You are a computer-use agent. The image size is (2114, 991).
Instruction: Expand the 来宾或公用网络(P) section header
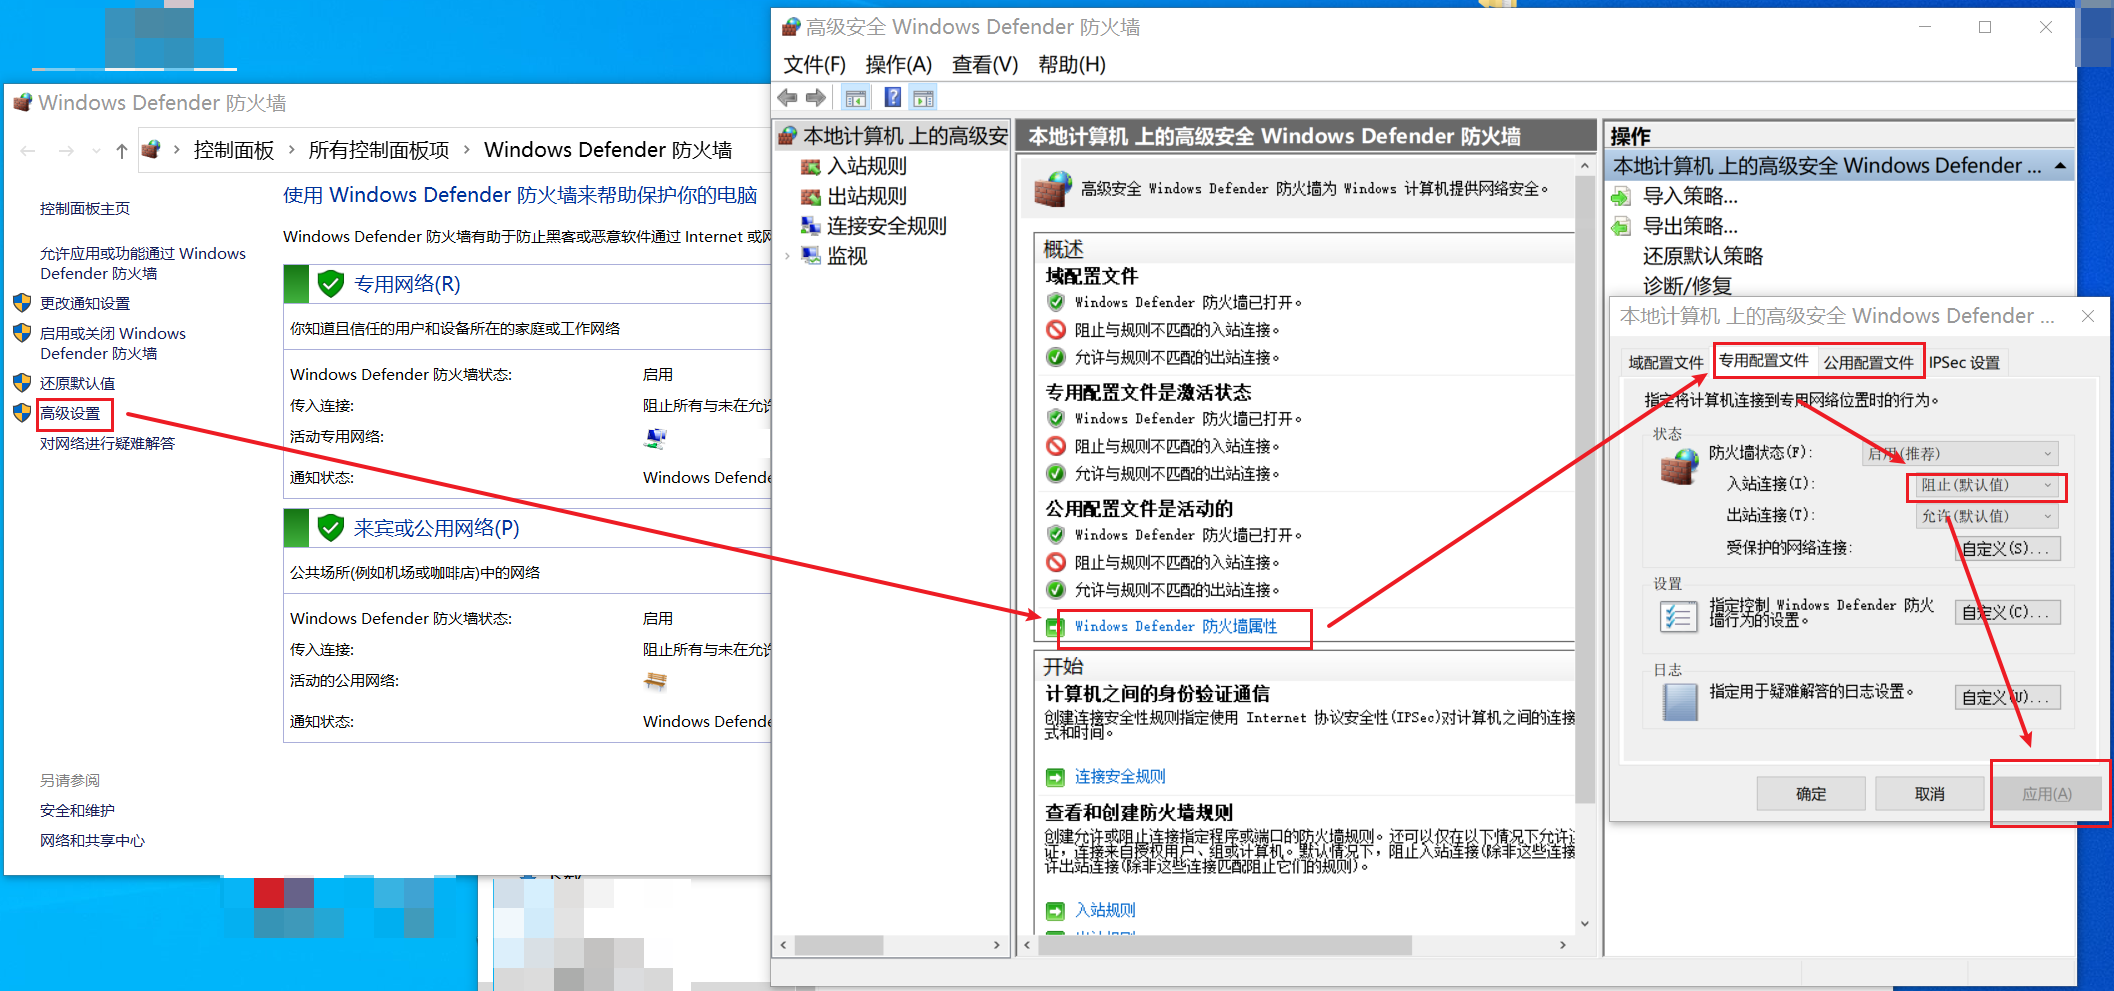click(436, 528)
